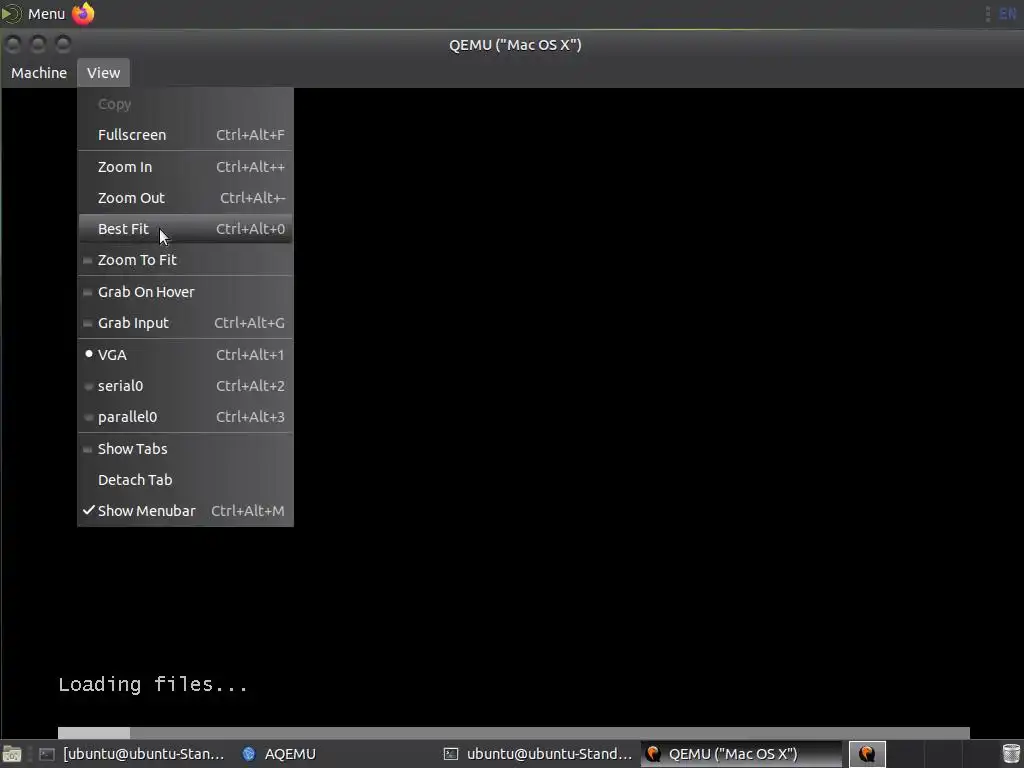Click the AQEMU taskbar icon
The height and width of the screenshot is (768, 1024).
click(x=249, y=754)
